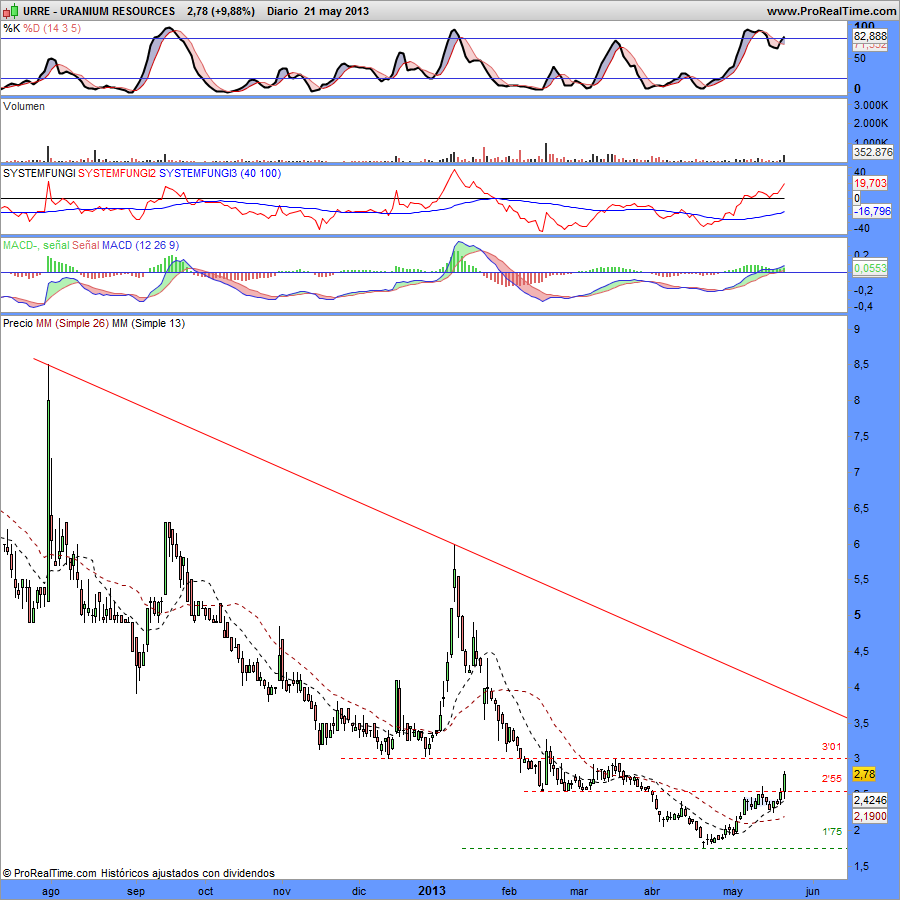Viewport: 900px width, 900px height.
Task: Click the '0,0553' MACD value tag
Action: tap(870, 268)
